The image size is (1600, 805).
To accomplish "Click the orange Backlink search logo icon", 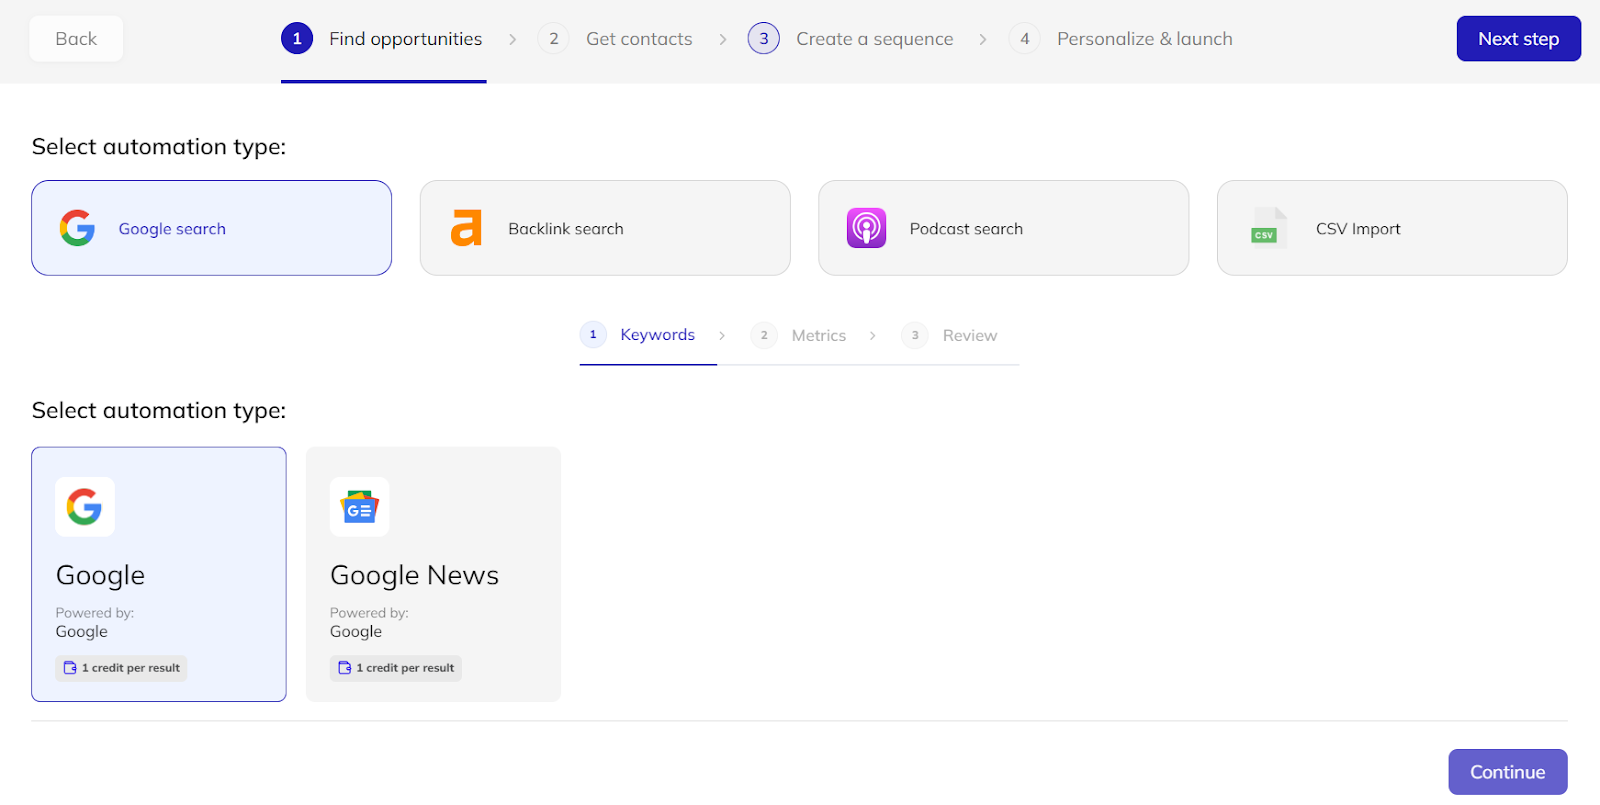I will [x=466, y=228].
